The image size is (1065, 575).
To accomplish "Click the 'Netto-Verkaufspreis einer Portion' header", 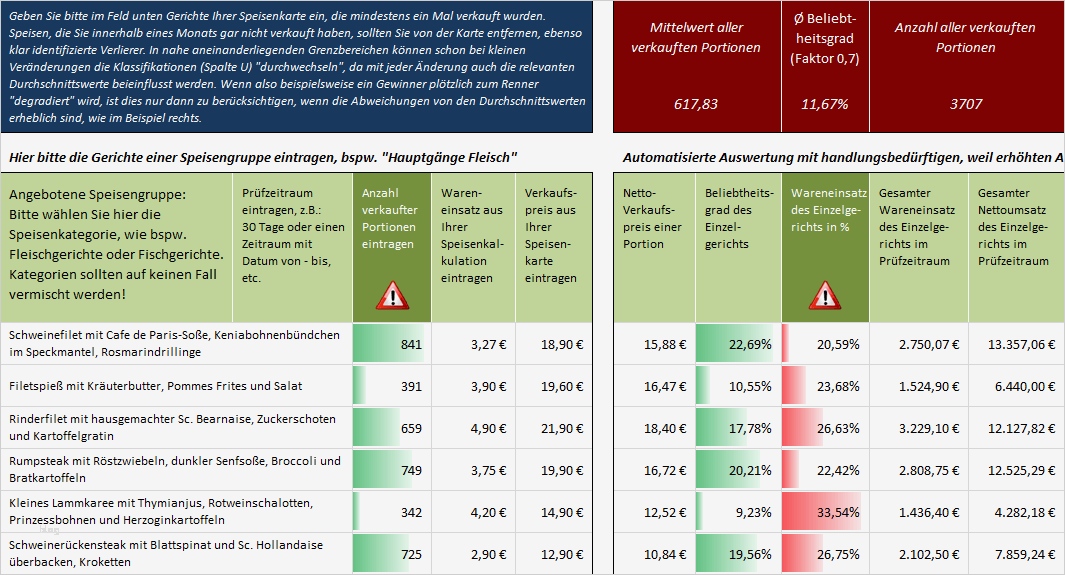I will (x=653, y=247).
